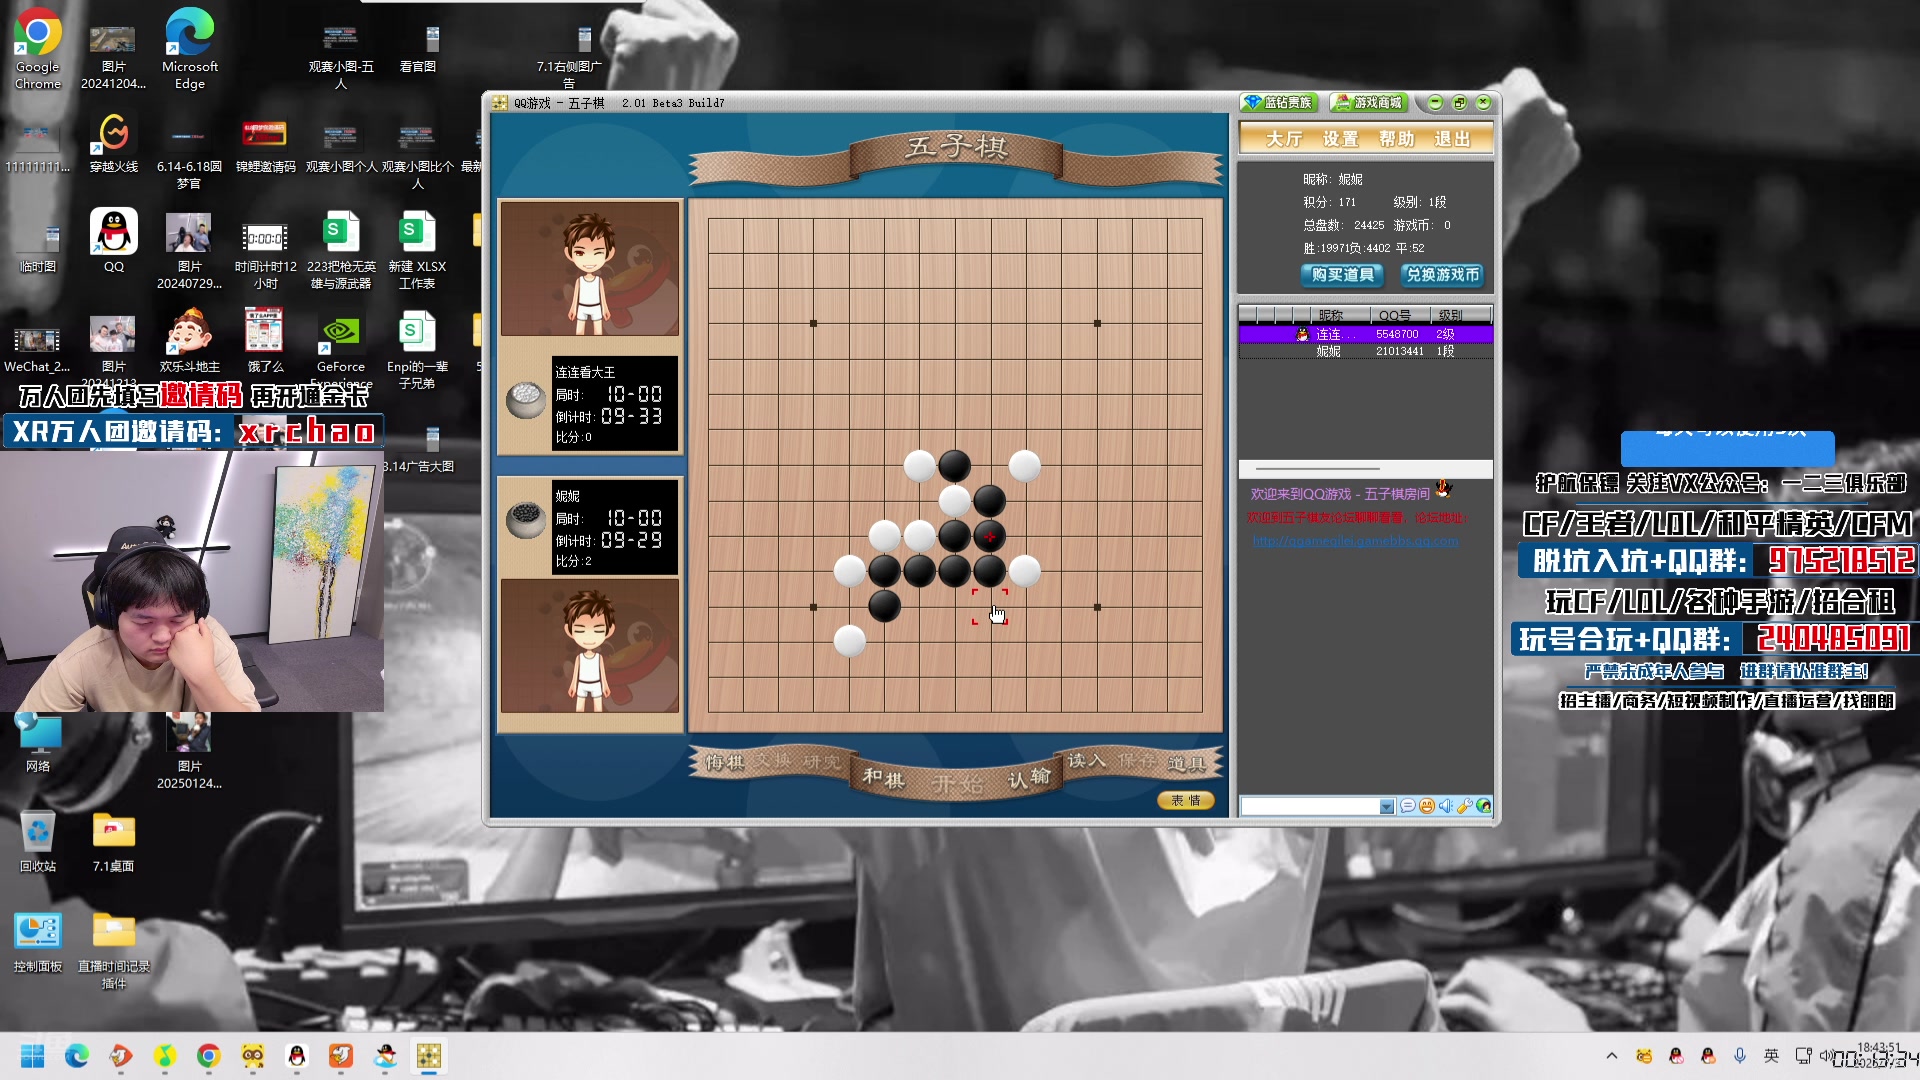The width and height of the screenshot is (1920, 1080).
Task: Open the QQ penguin icon in taskbar
Action: click(297, 1056)
